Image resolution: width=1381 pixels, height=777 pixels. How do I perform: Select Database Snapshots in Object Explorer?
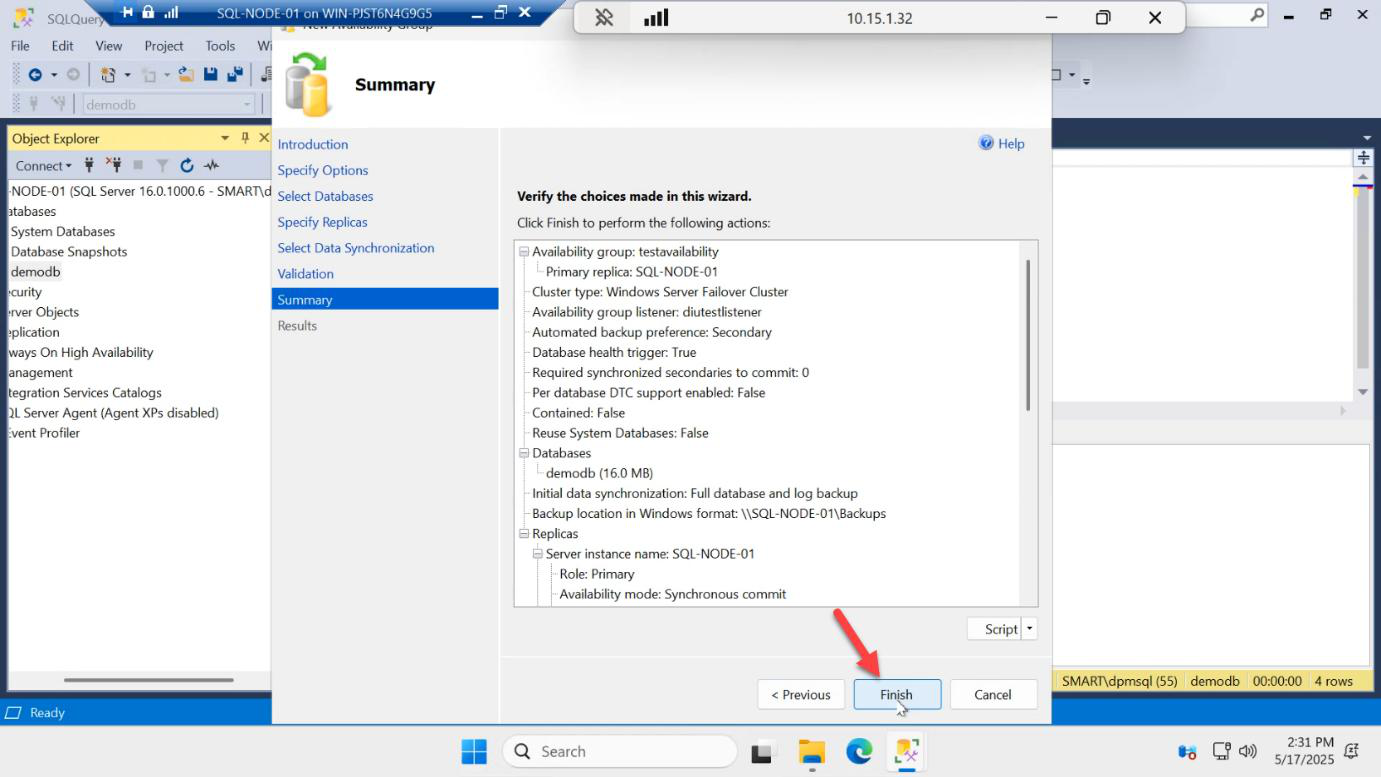pos(69,252)
